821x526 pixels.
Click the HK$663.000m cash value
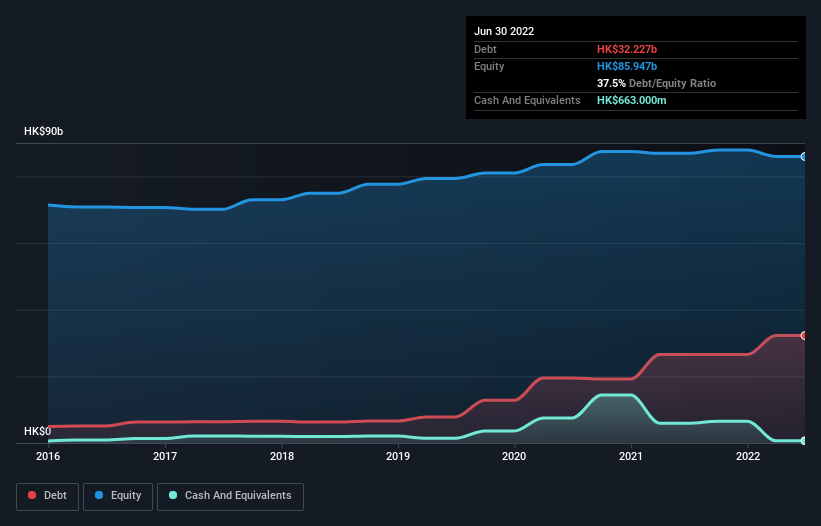[x=631, y=100]
